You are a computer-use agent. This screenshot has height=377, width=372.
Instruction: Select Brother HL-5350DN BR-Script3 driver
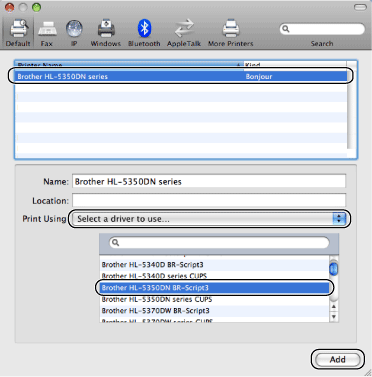tap(214, 288)
